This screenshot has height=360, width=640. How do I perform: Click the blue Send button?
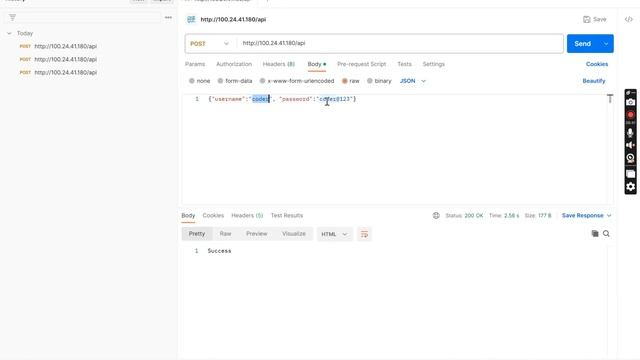(x=582, y=44)
